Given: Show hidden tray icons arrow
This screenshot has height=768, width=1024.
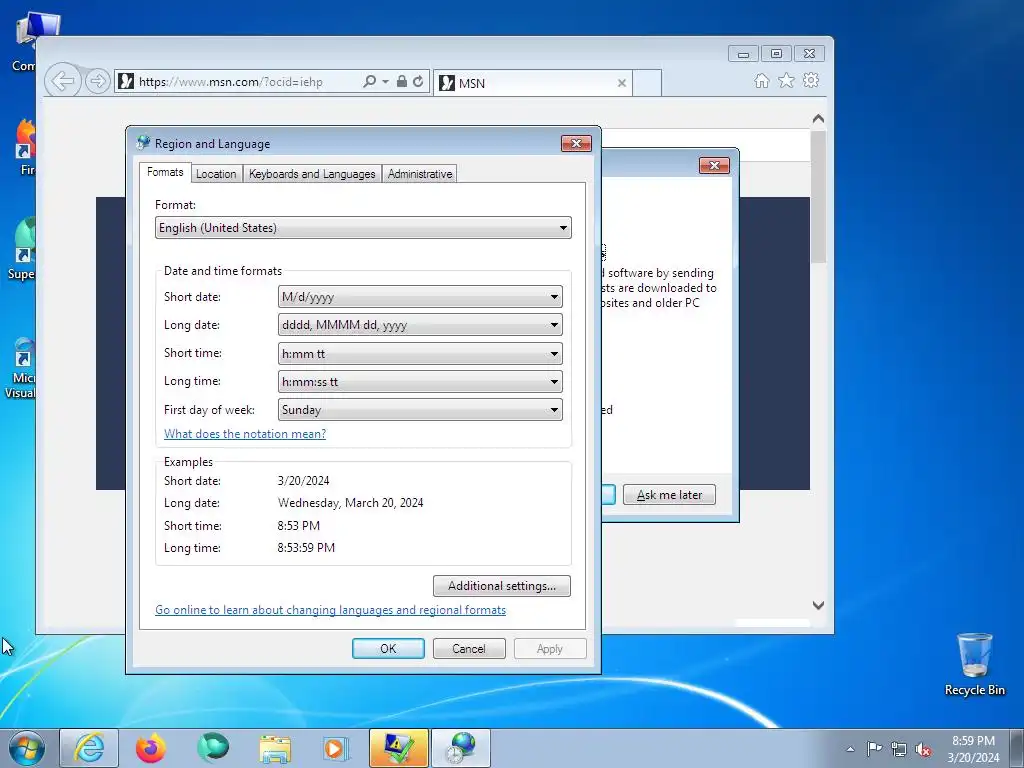Looking at the screenshot, I should 850,749.
